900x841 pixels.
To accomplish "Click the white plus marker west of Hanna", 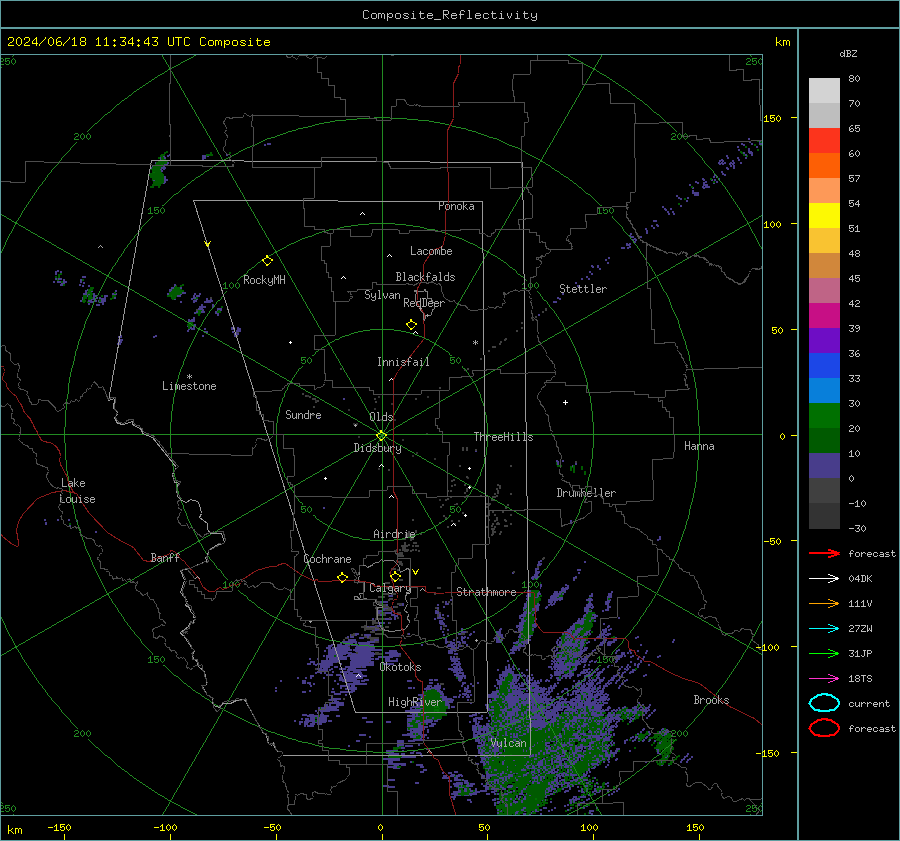I will (x=565, y=402).
